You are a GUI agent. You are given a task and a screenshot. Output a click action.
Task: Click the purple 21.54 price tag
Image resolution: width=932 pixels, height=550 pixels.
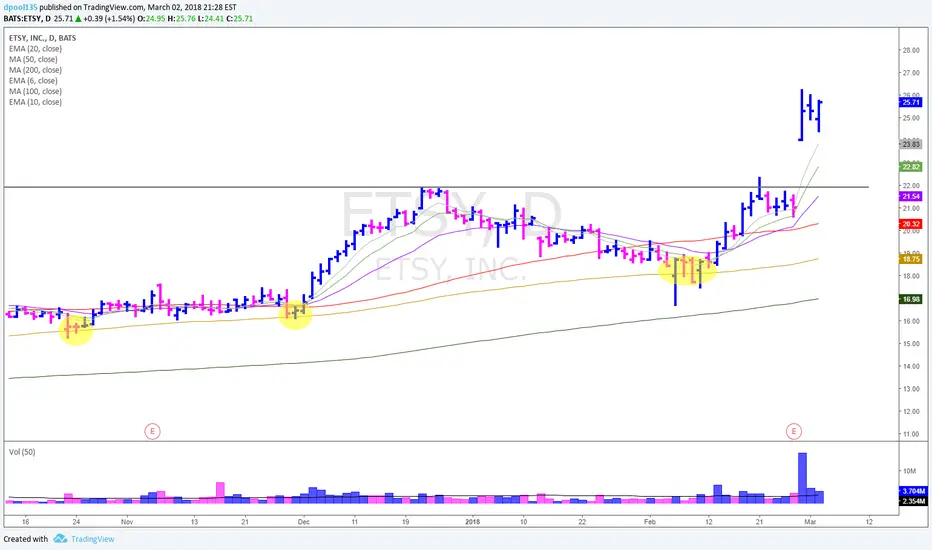(x=911, y=196)
